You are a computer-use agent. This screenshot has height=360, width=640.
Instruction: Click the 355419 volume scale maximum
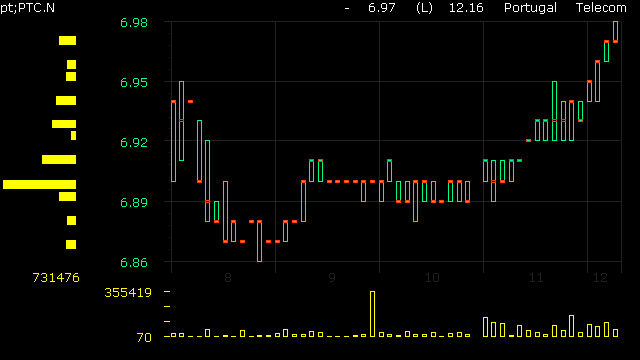[128, 293]
